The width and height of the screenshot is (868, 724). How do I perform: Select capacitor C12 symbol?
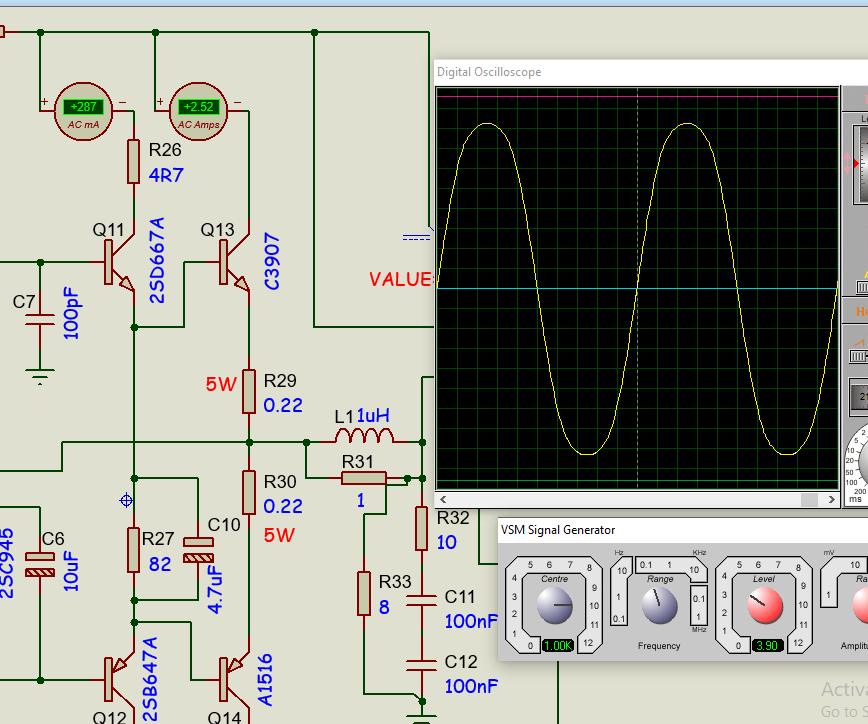(x=421, y=665)
